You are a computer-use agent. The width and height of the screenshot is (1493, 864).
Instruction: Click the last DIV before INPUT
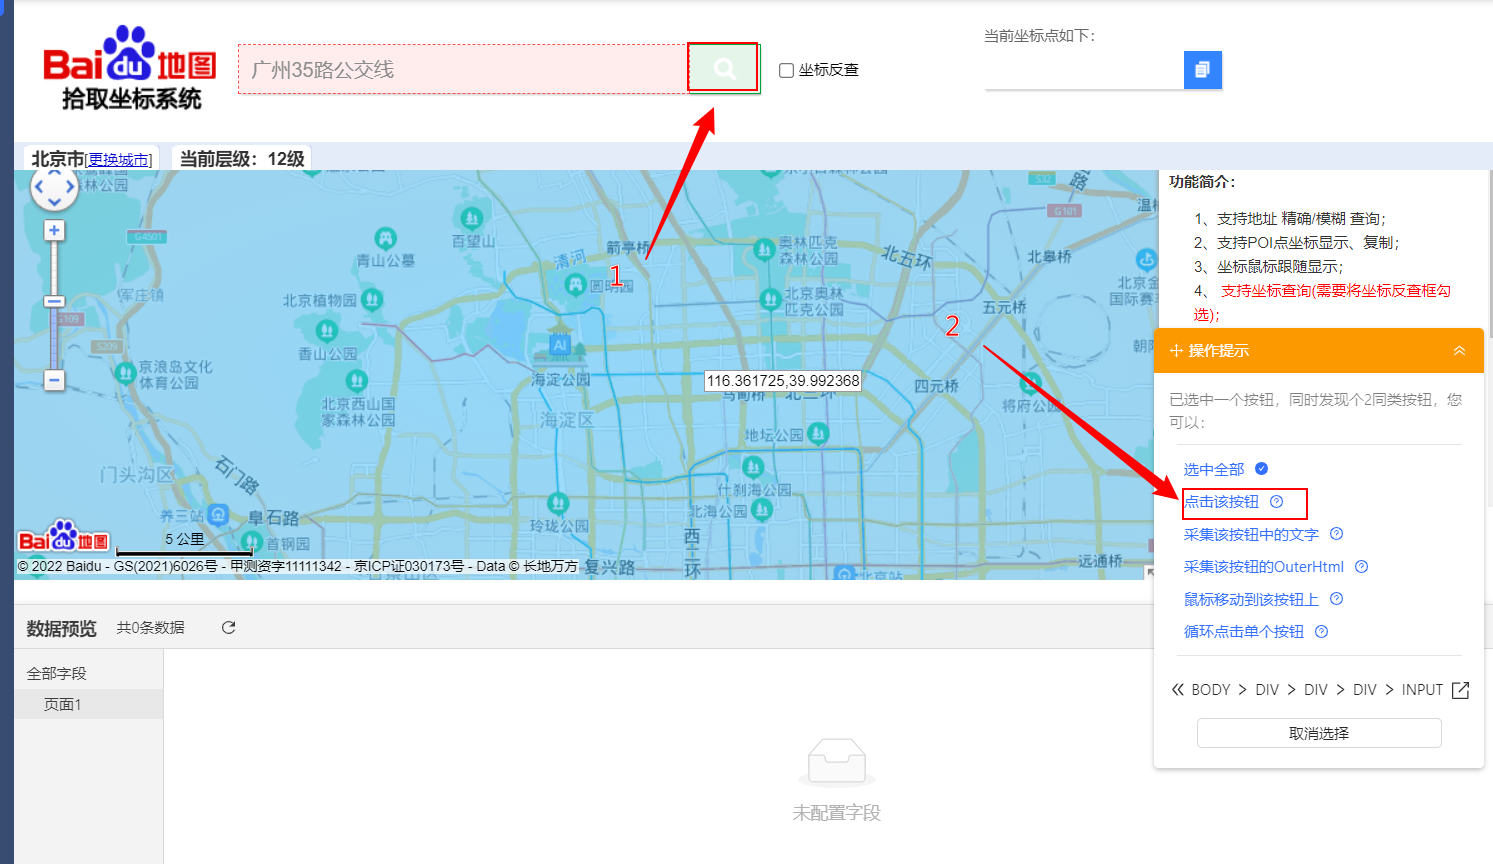pos(1365,690)
